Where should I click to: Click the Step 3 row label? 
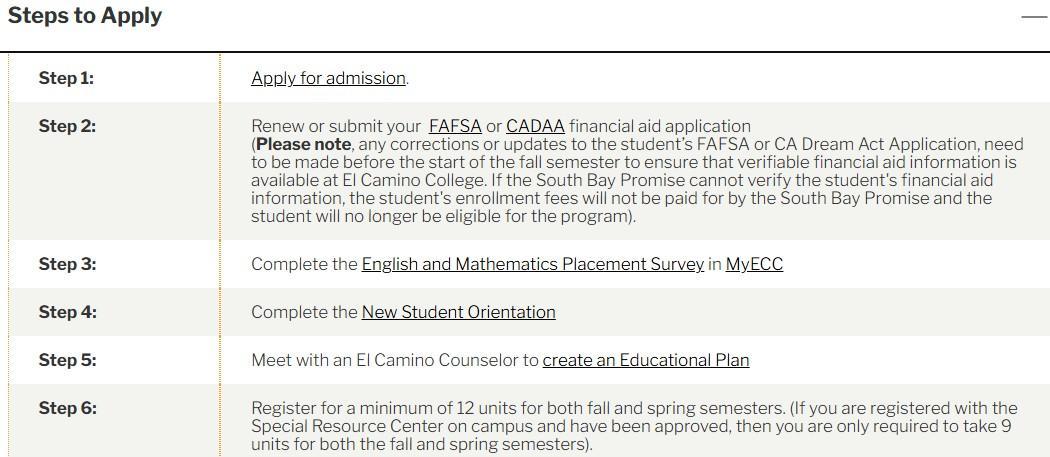coord(67,264)
